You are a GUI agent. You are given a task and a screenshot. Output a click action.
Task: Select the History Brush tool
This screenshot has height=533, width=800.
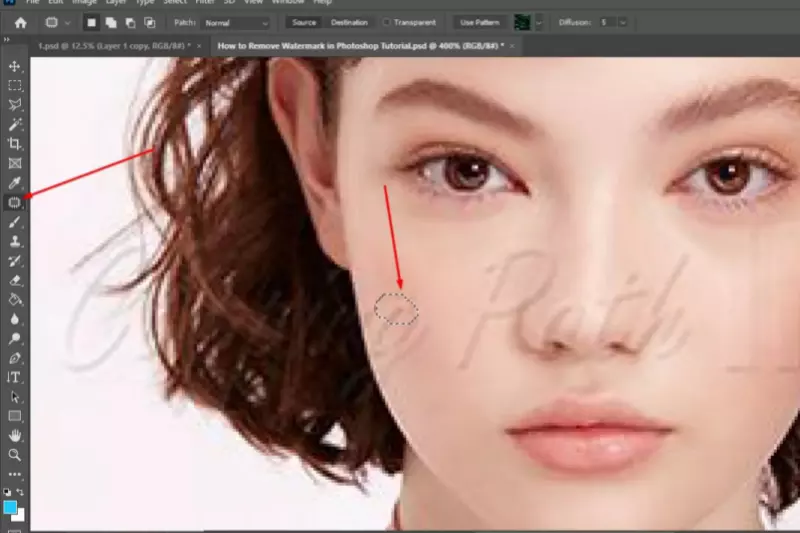click(14, 261)
